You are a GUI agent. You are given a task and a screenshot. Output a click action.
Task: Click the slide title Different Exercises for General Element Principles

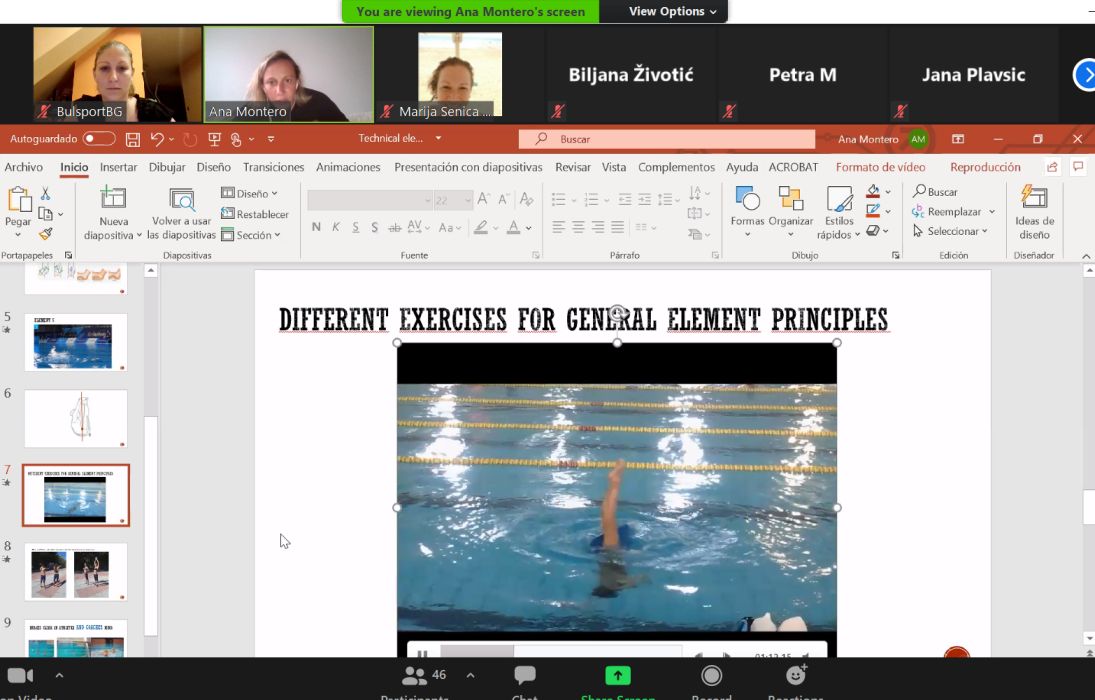tap(584, 320)
